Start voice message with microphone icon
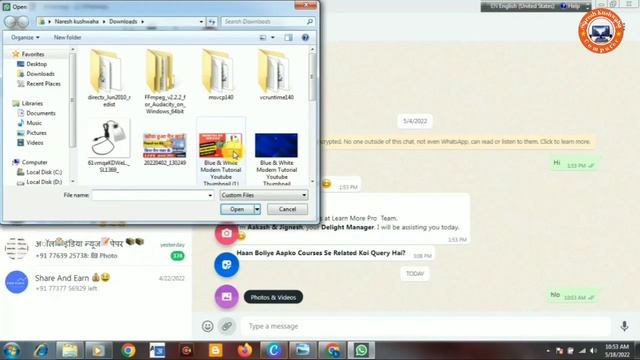Image resolution: width=640 pixels, height=360 pixels. 624,326
